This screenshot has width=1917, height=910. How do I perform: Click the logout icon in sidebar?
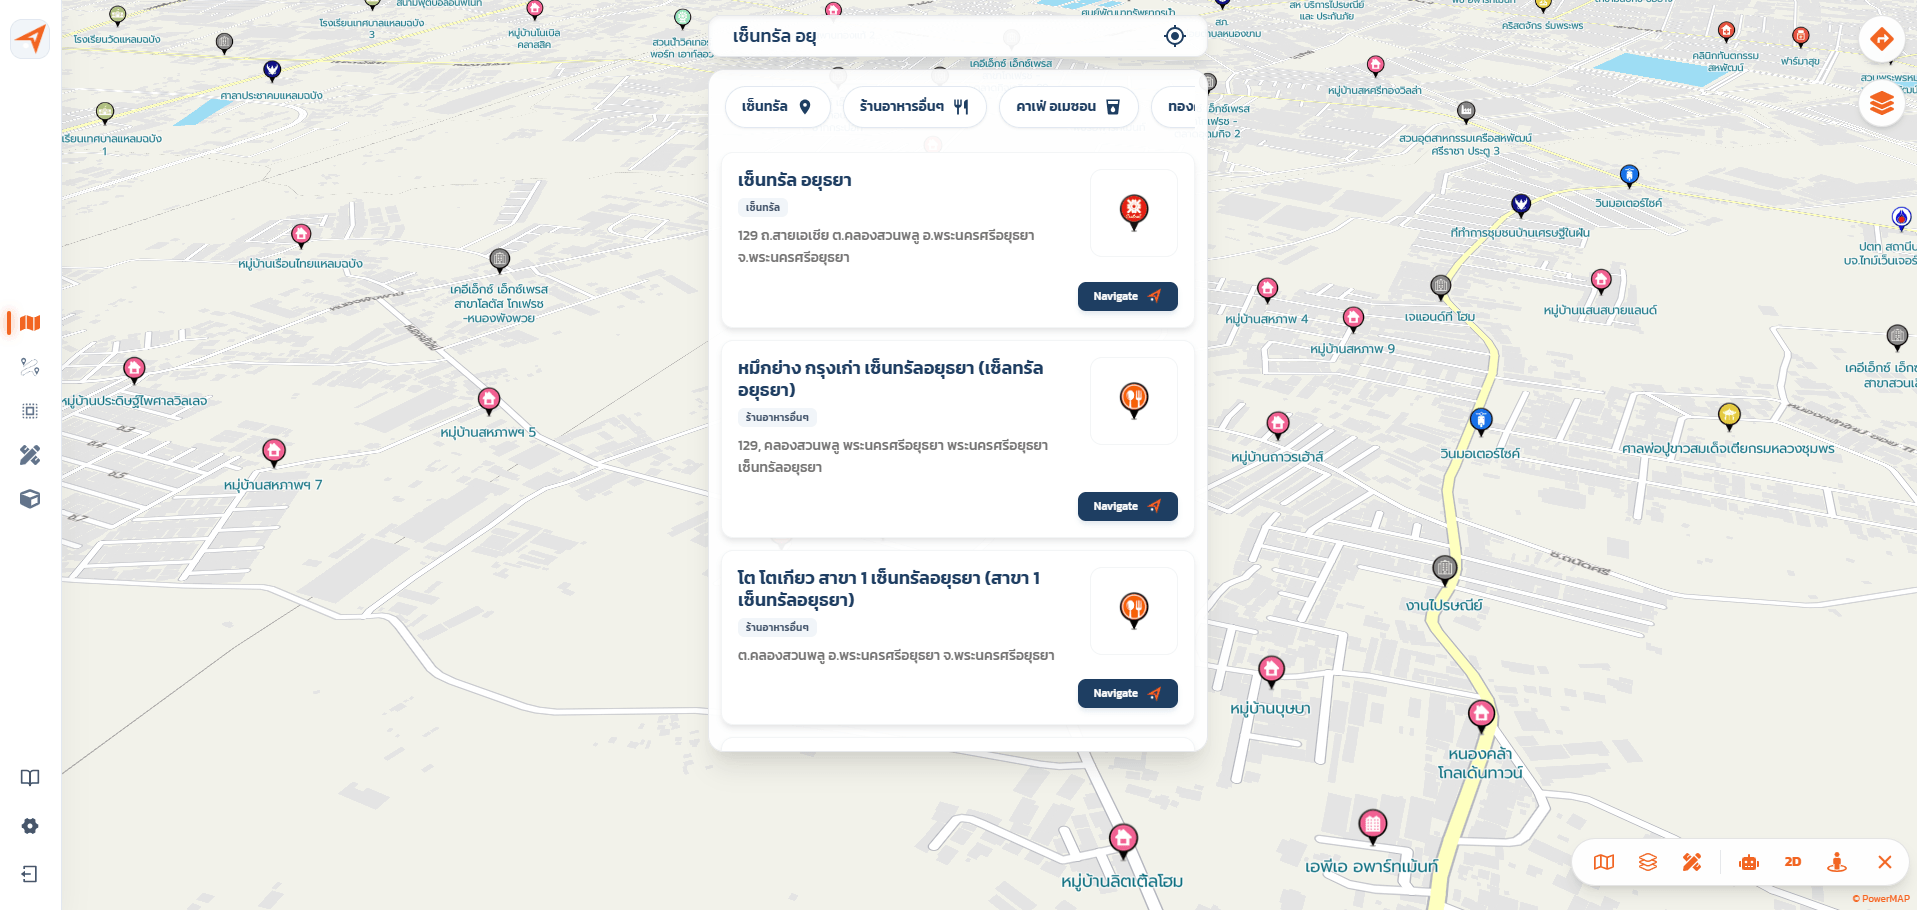tap(30, 874)
